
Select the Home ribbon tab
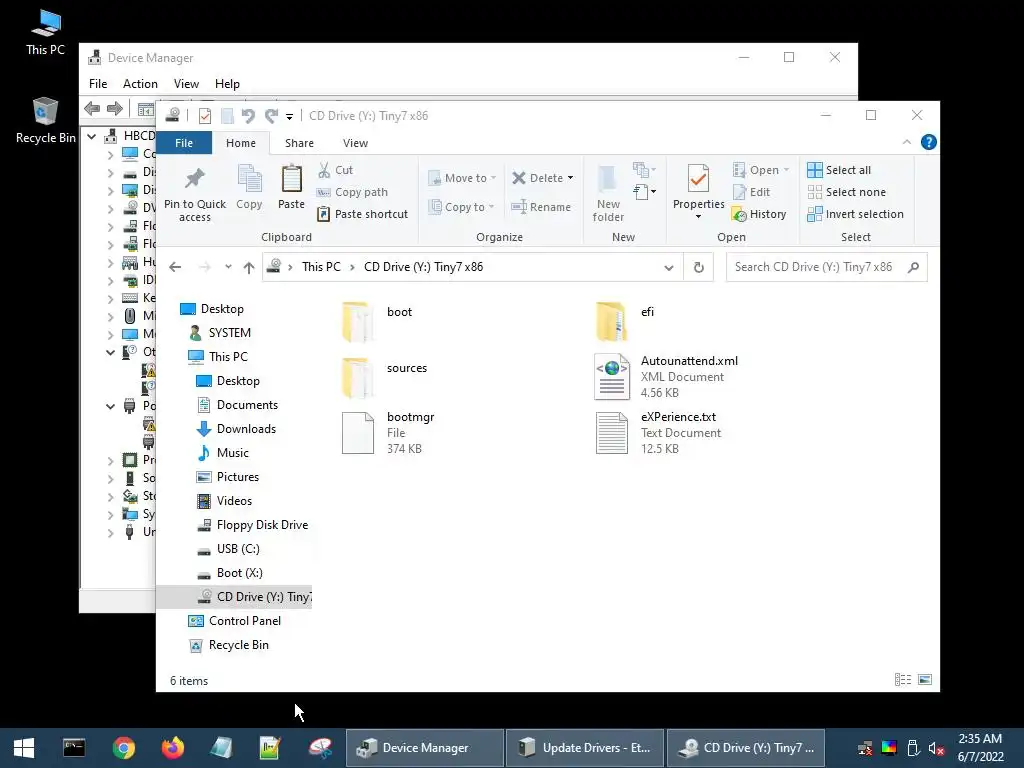click(241, 143)
